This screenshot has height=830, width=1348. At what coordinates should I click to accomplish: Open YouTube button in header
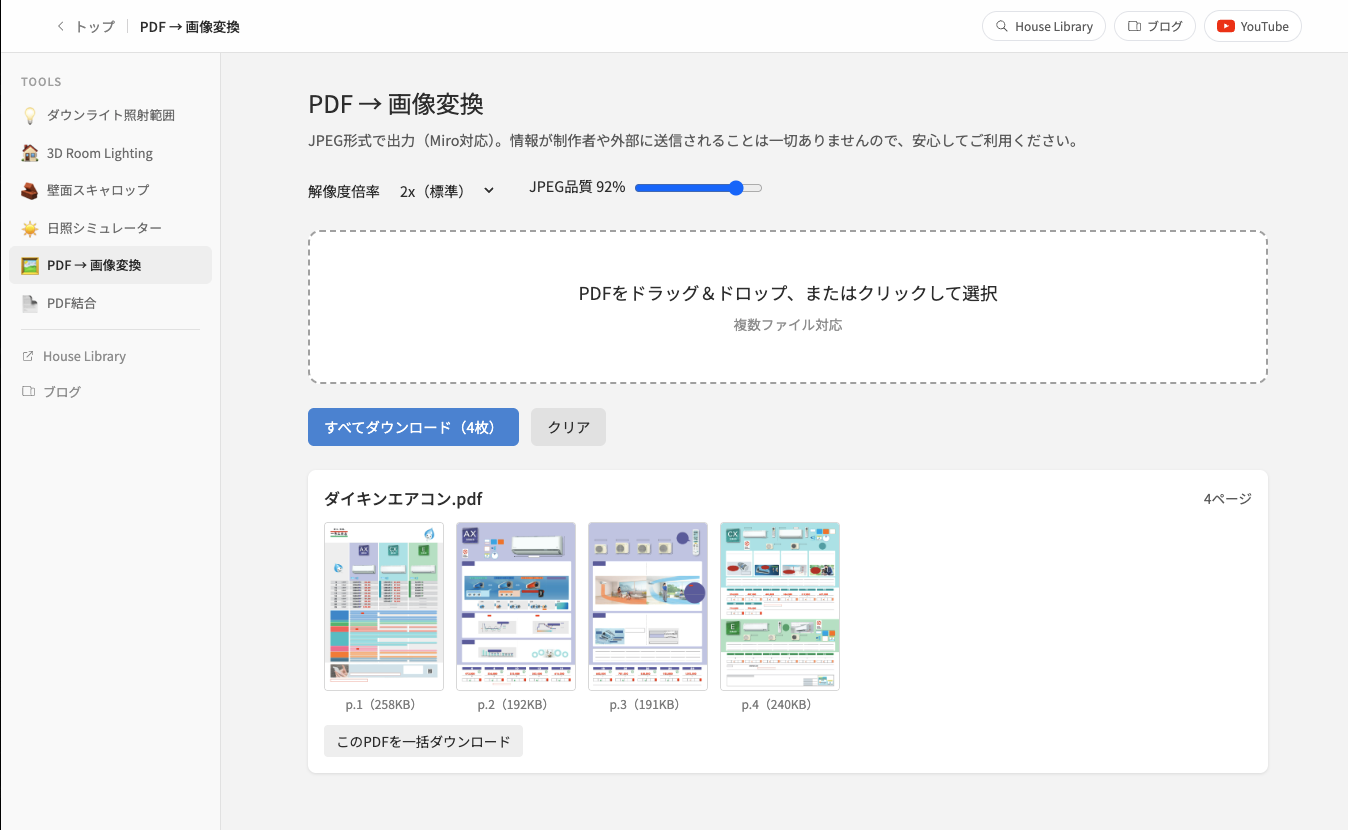[1252, 27]
